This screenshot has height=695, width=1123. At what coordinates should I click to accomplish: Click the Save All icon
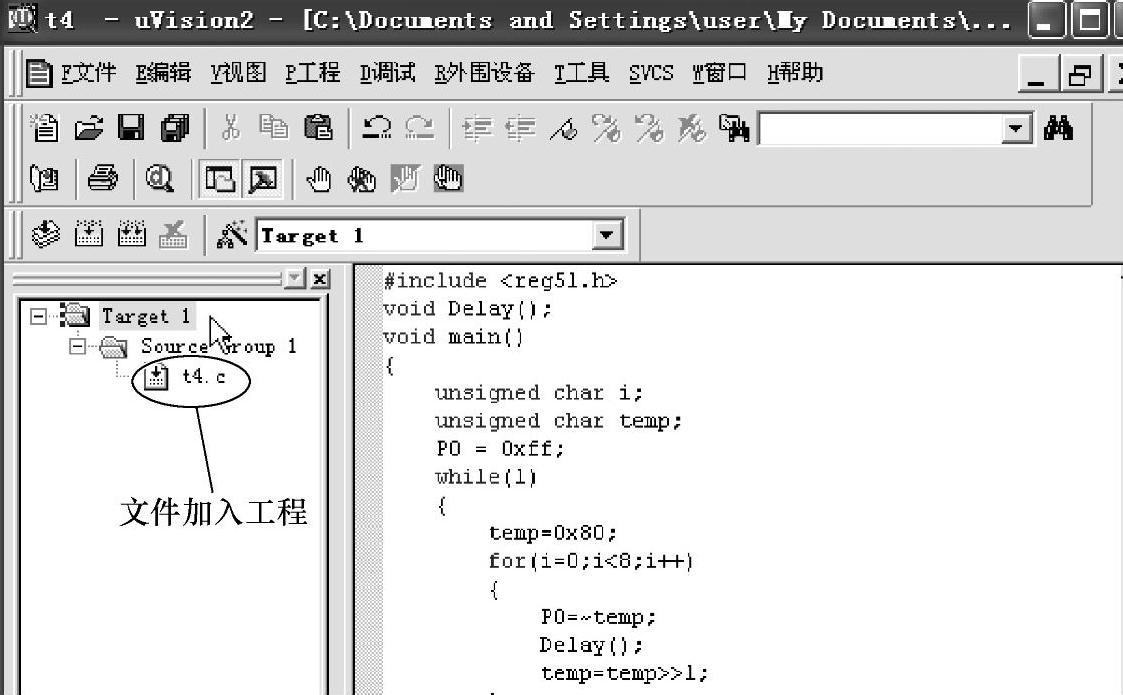click(175, 128)
